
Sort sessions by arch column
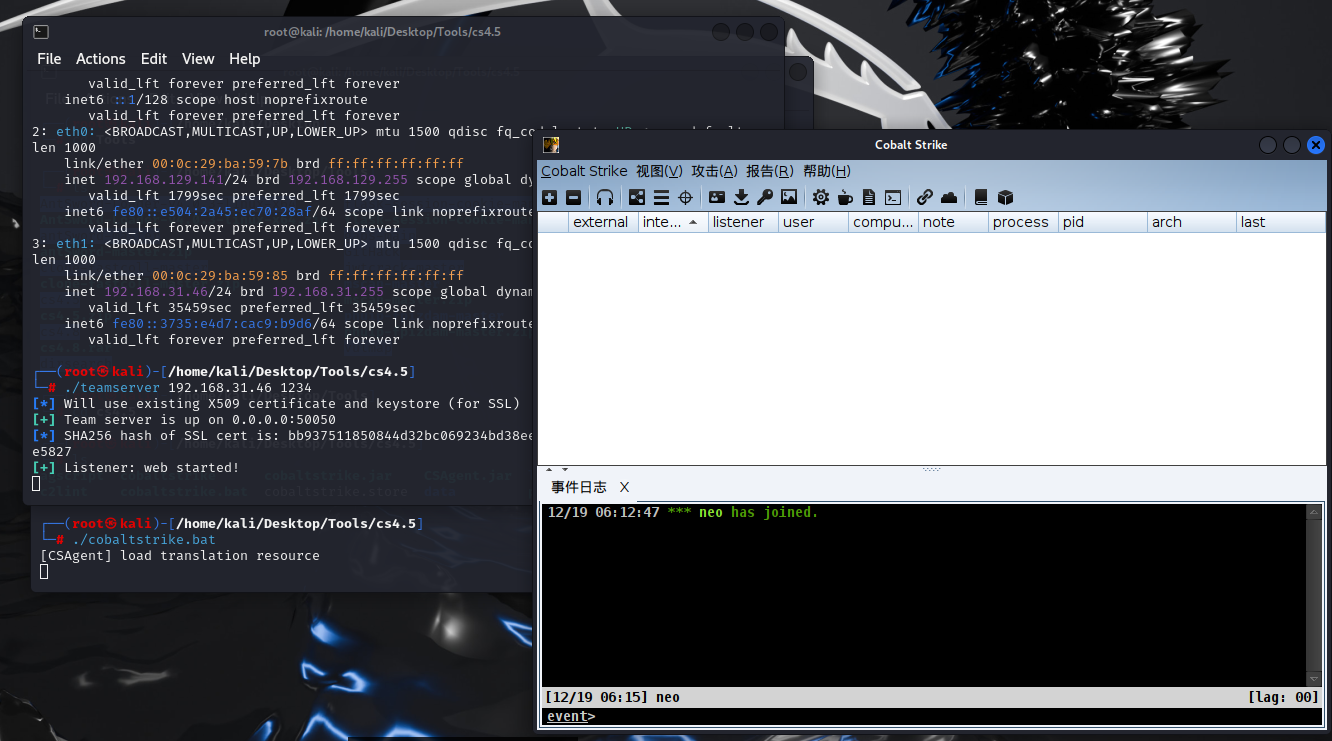click(1192, 222)
